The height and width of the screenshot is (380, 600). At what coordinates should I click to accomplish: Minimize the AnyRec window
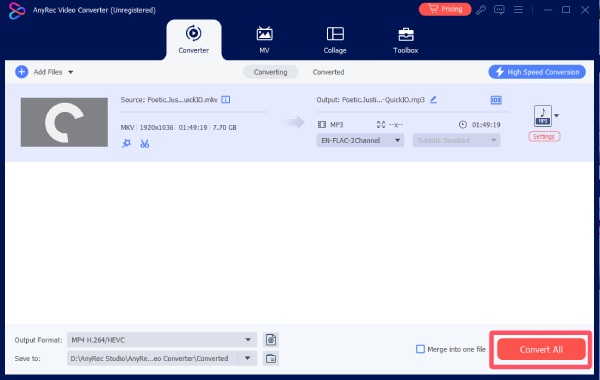(x=548, y=10)
